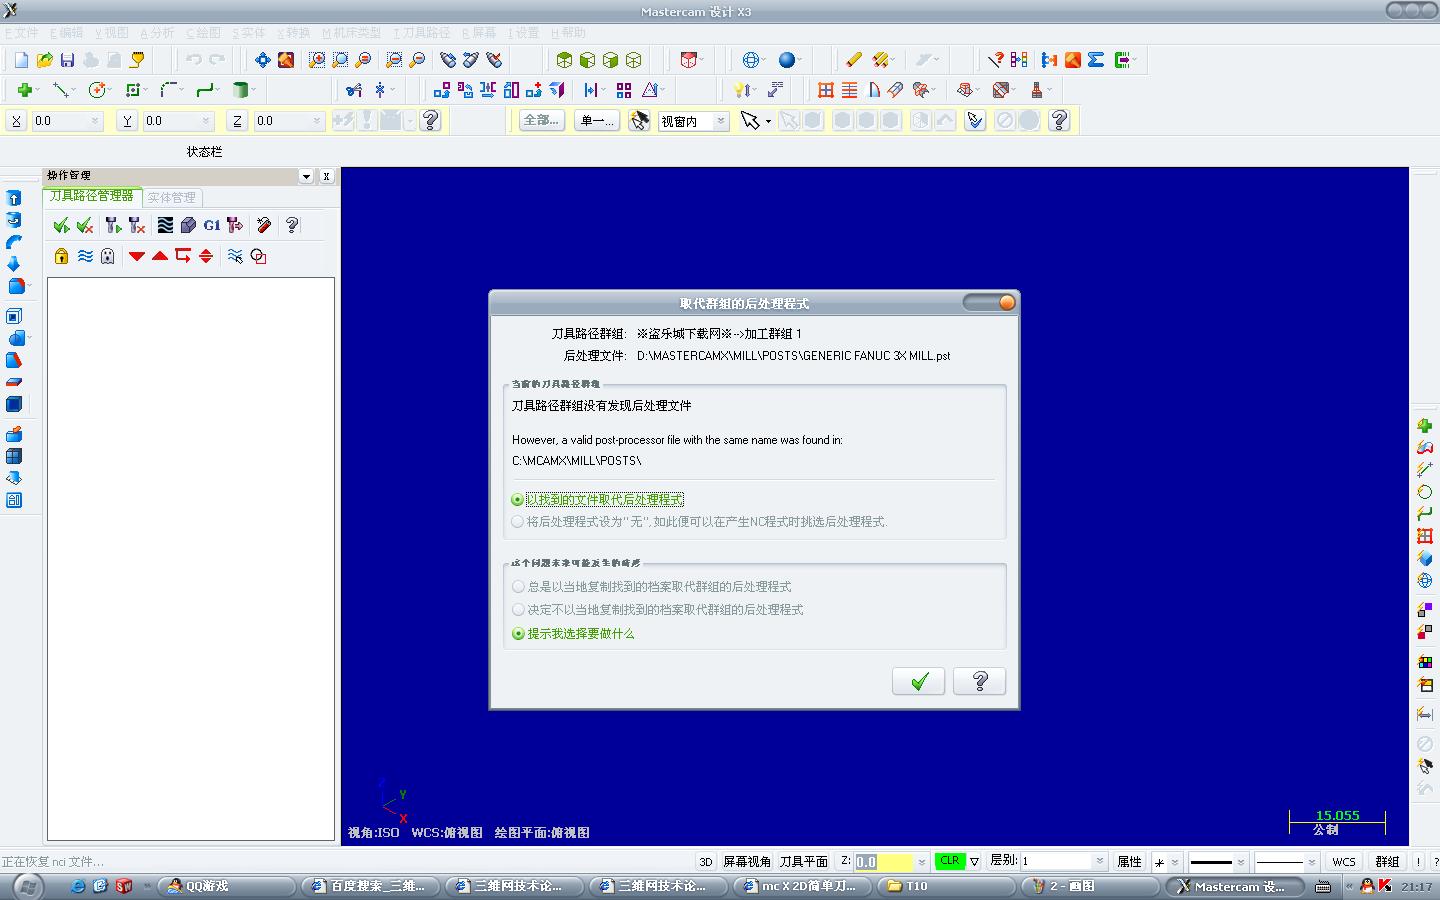
Task: Click the green cylinder solid icon
Action: coord(240,90)
